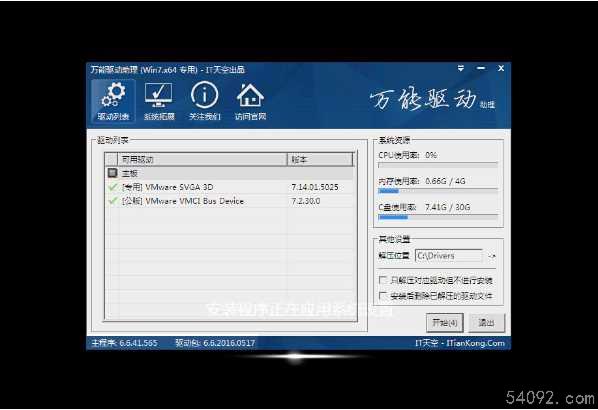
Task: Select version 7.14.01.5025 cell
Action: pos(315,187)
